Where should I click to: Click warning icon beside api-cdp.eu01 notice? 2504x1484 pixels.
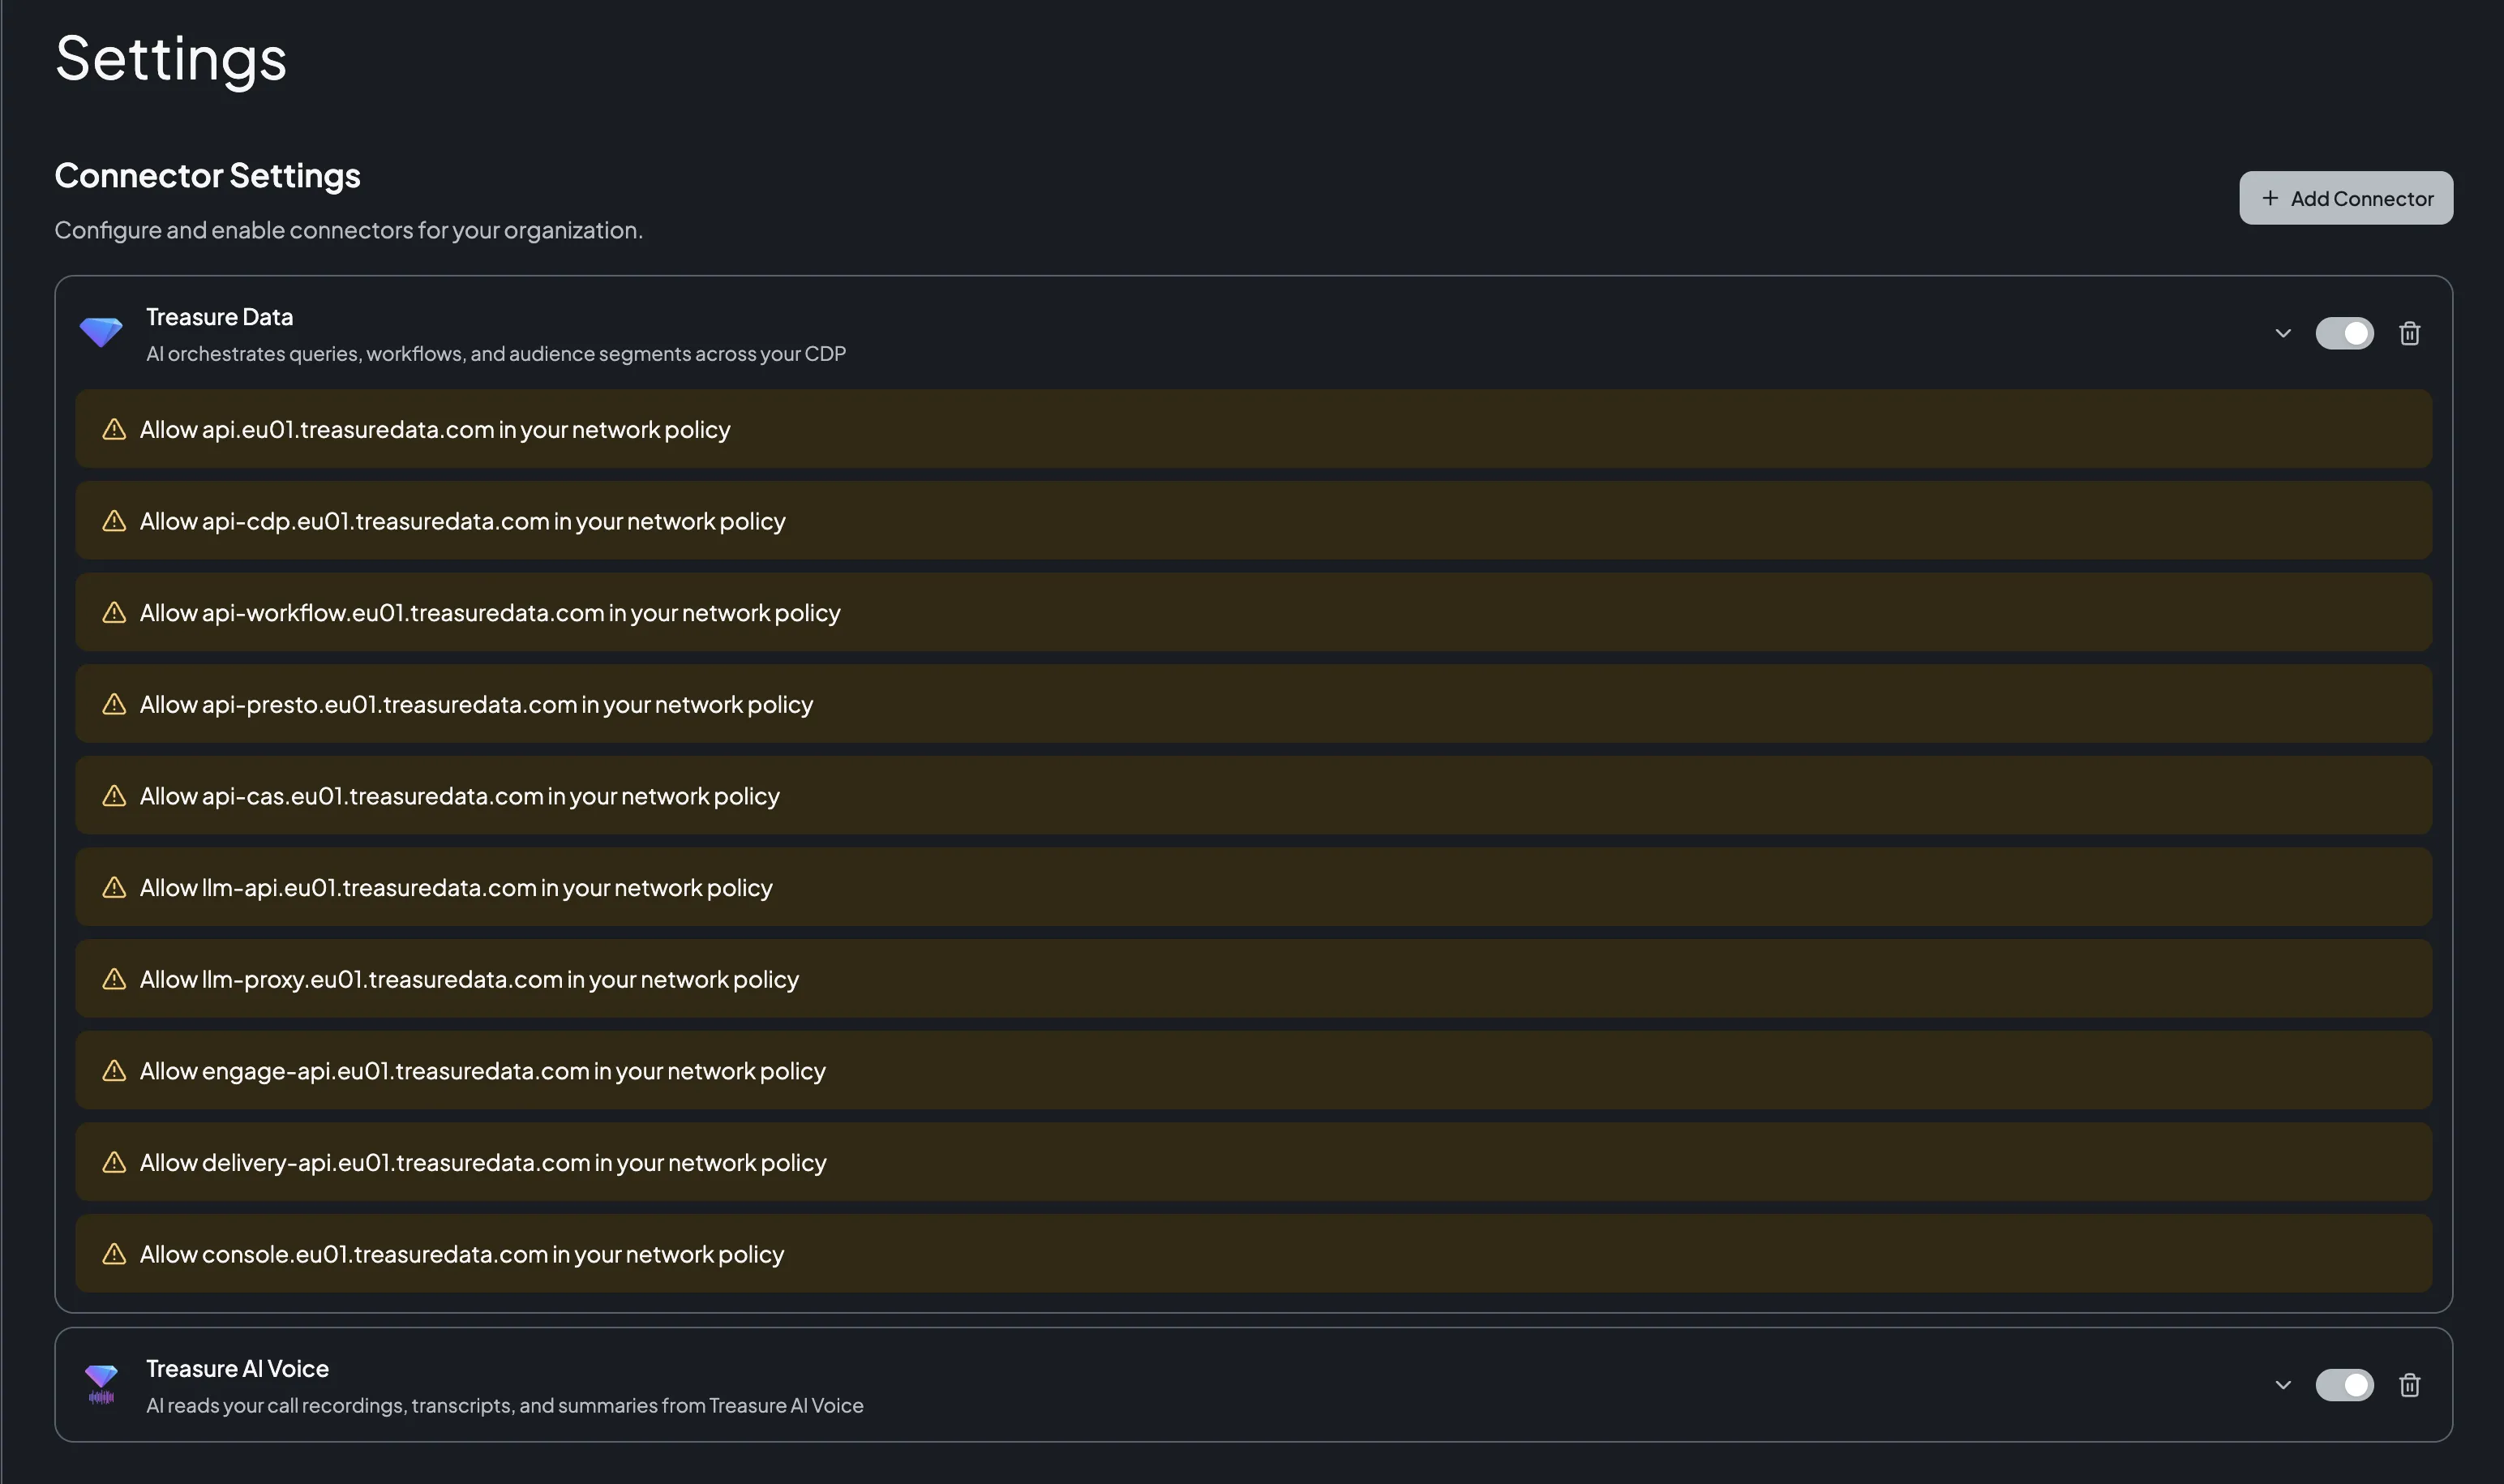click(115, 521)
